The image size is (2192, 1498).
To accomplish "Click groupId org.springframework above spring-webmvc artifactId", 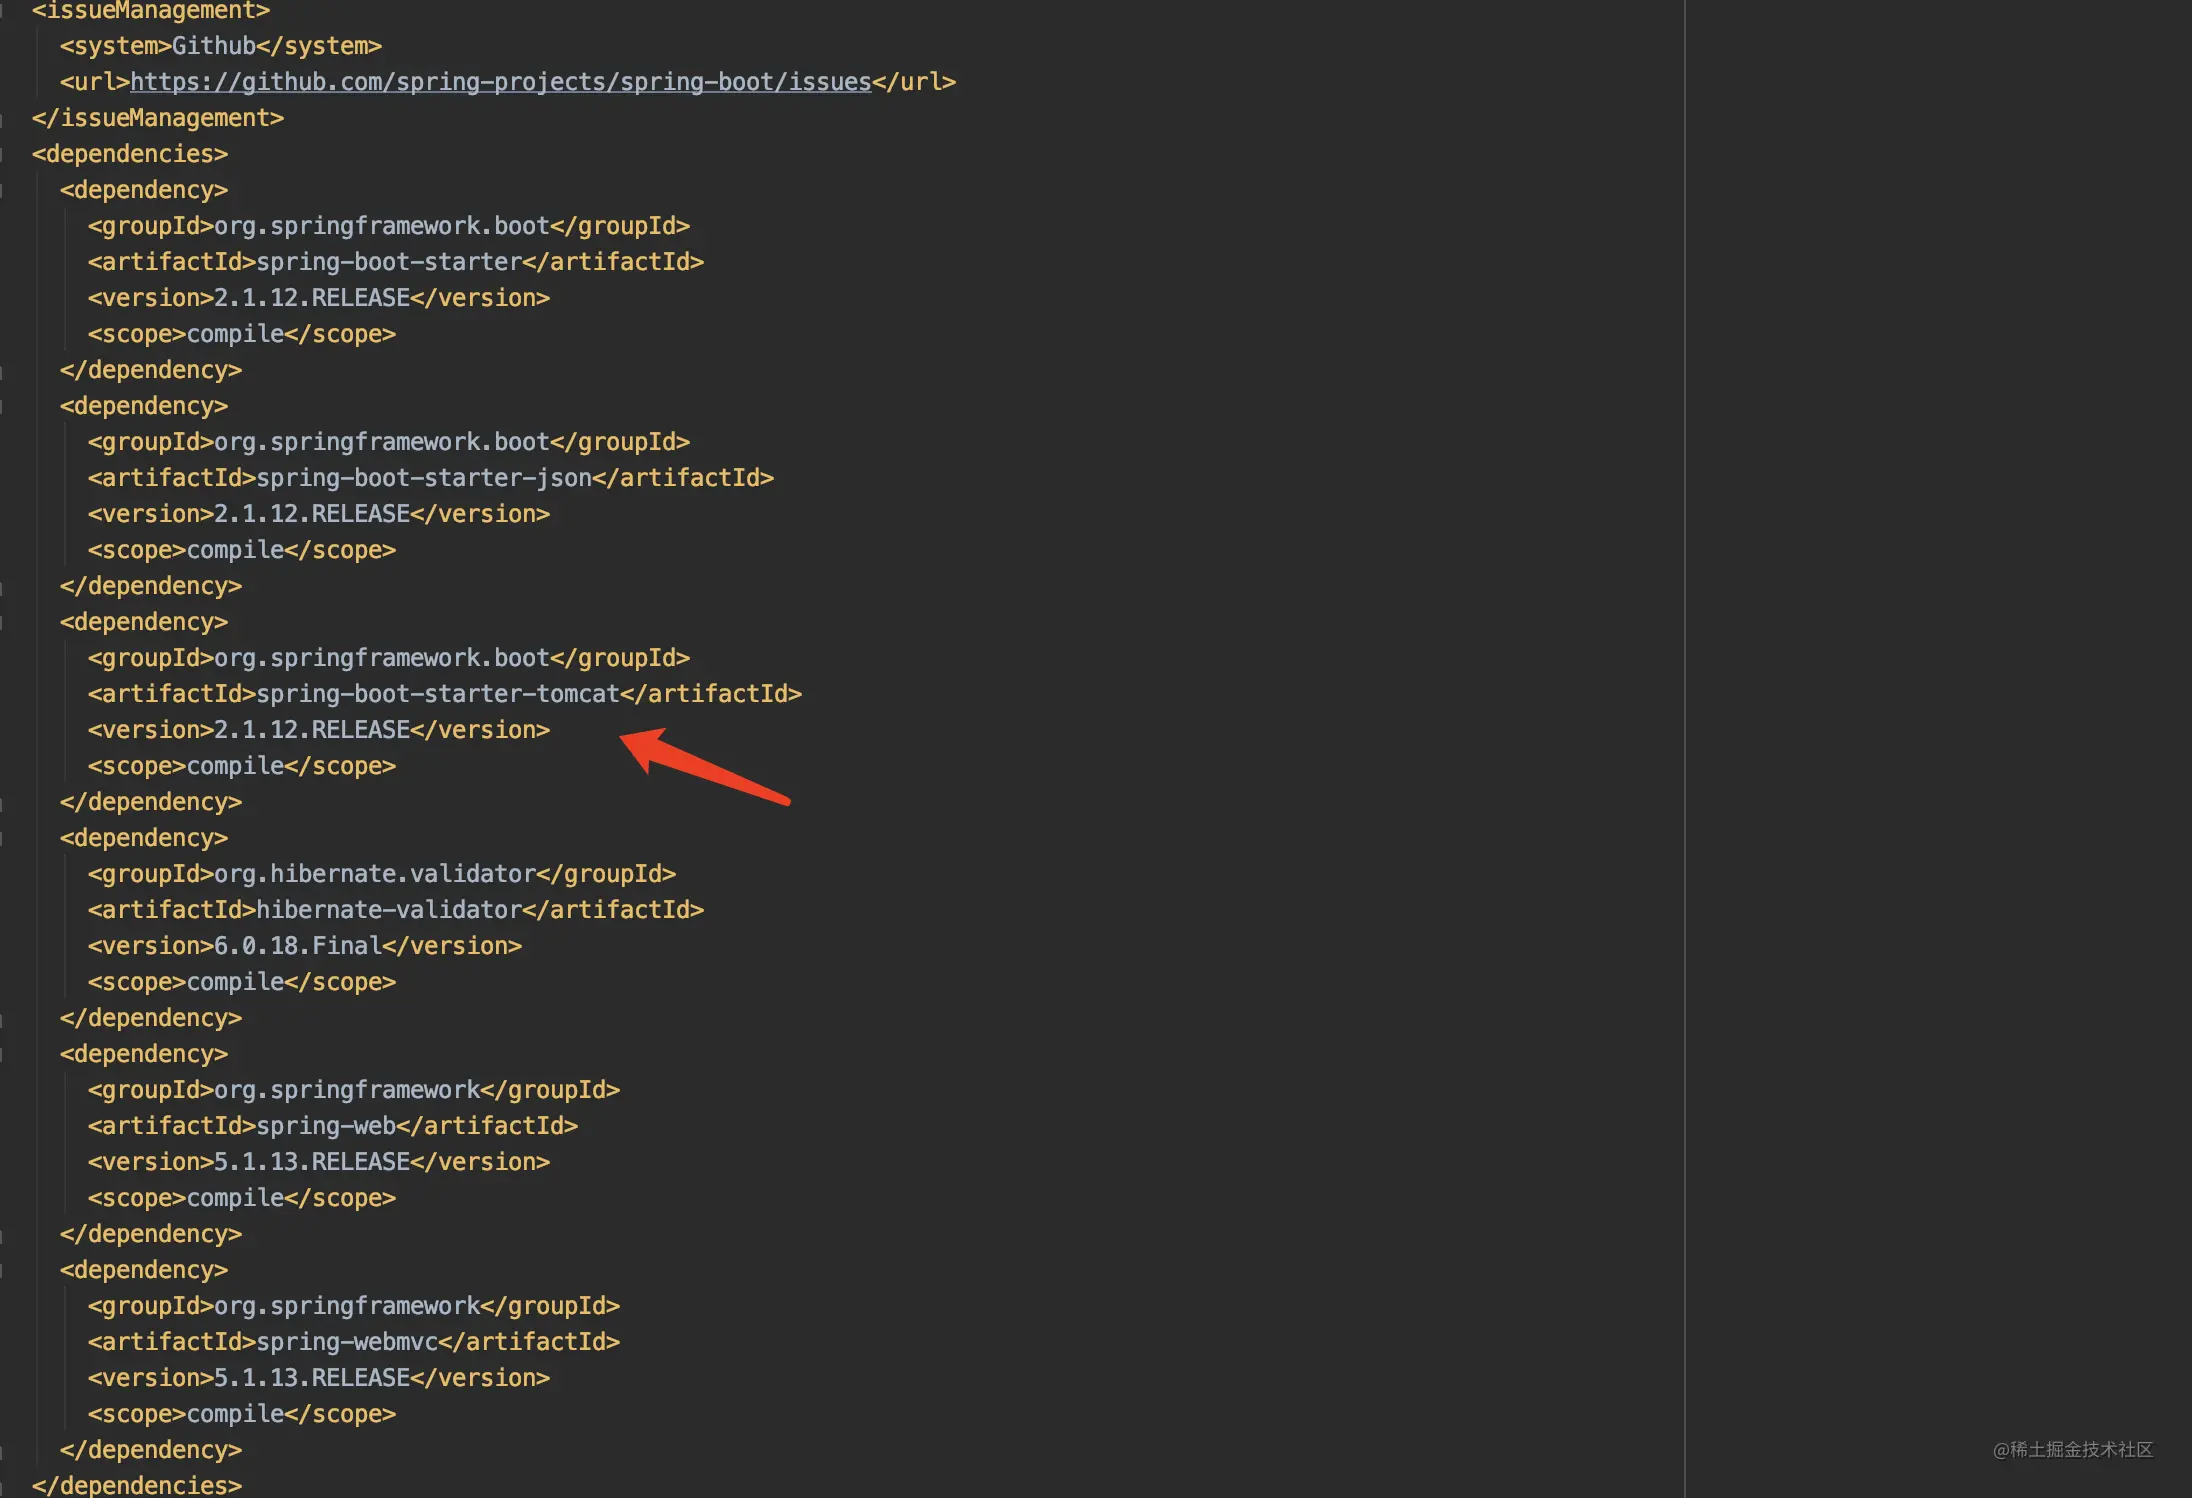I will 354,1306.
